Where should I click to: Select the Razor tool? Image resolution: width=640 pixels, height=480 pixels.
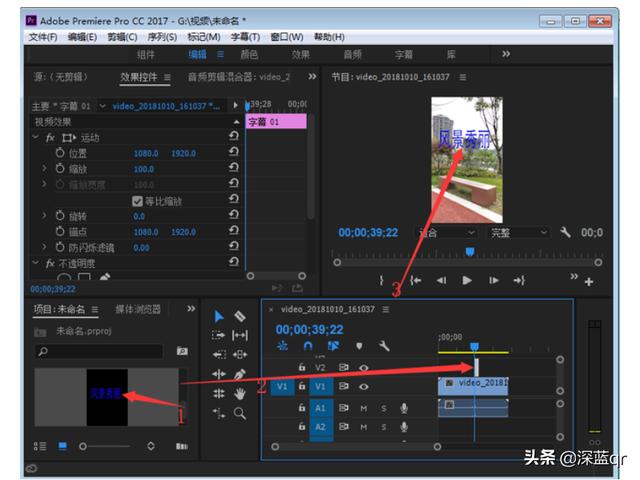(240, 316)
